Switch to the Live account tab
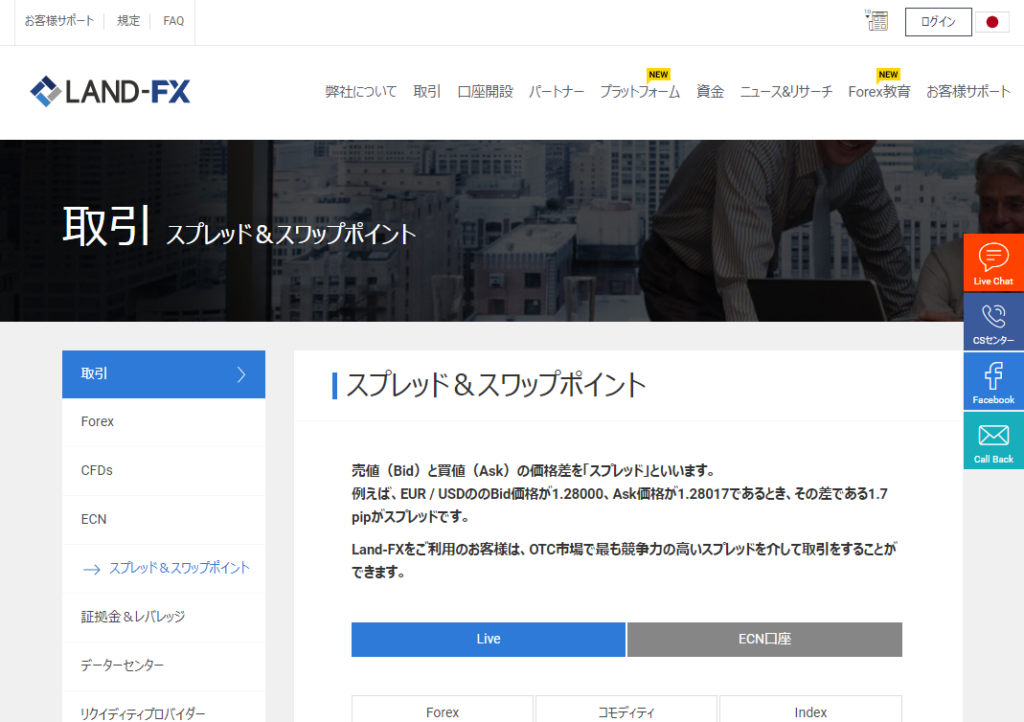This screenshot has width=1024, height=722. (488, 639)
